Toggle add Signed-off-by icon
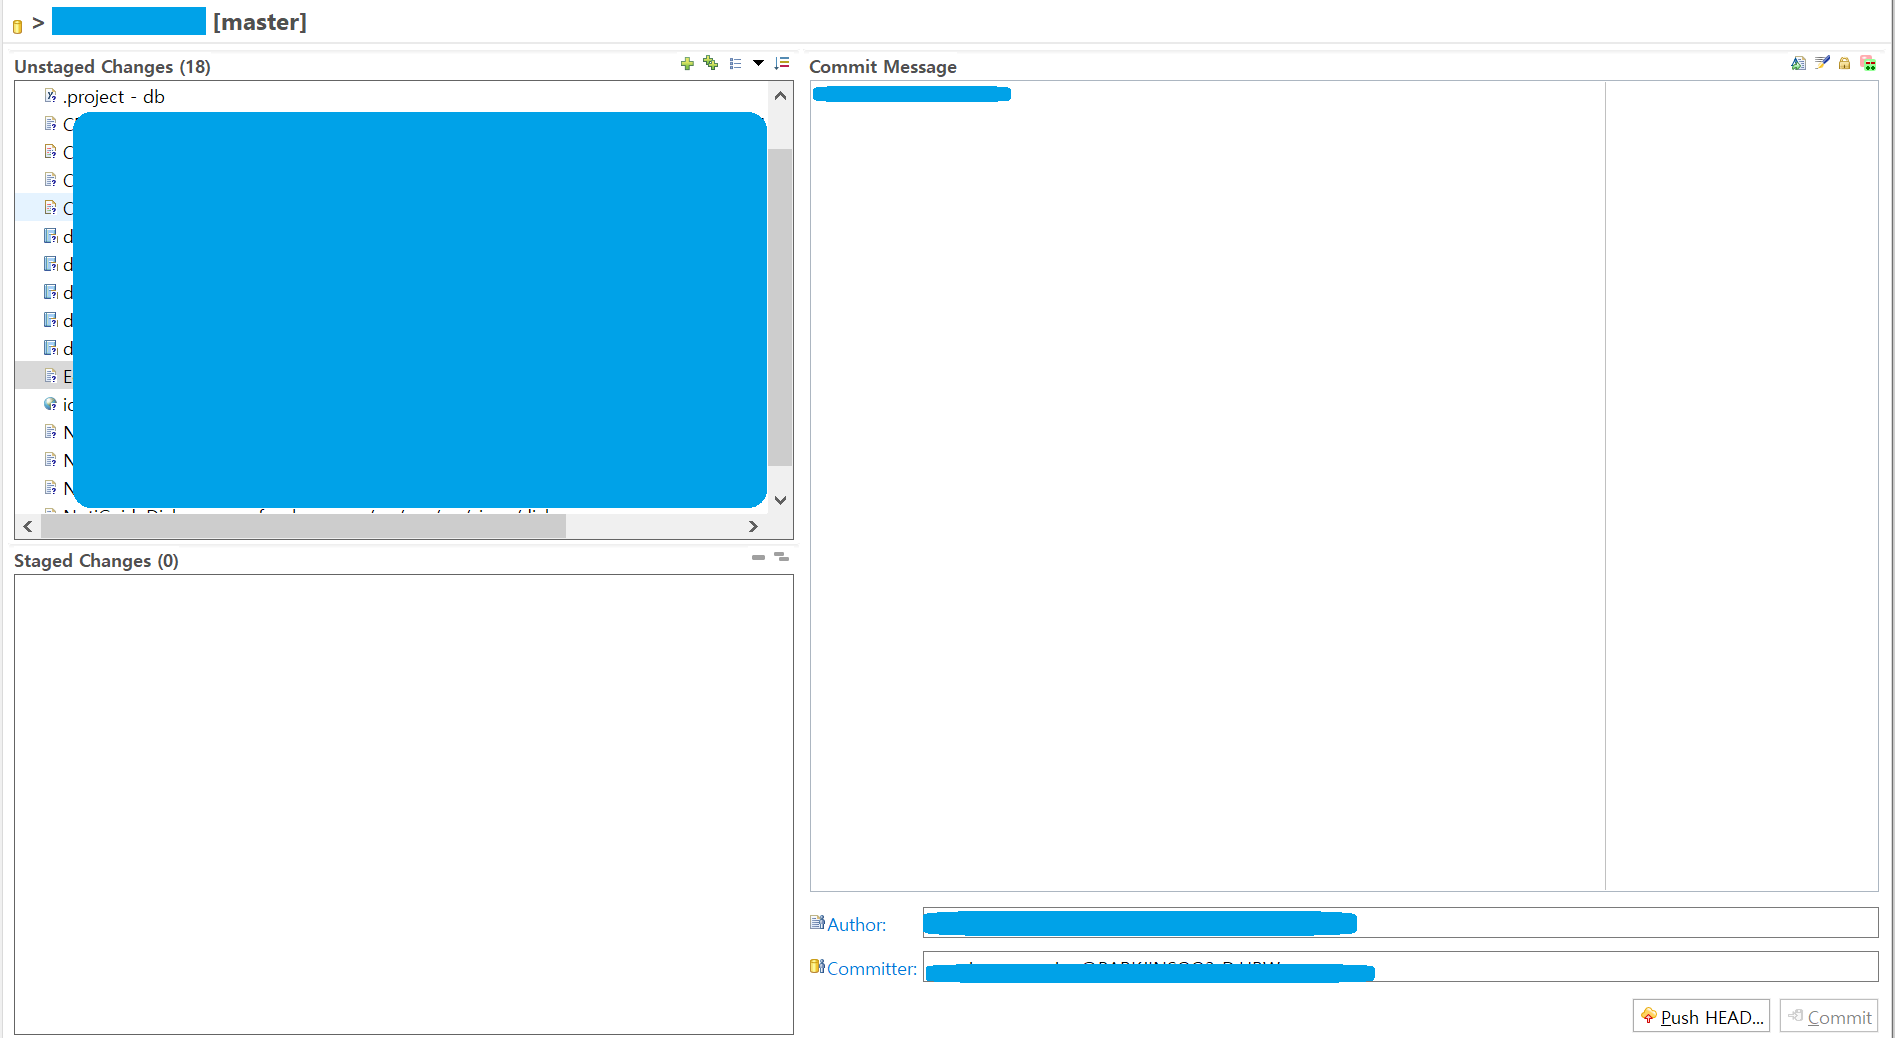The image size is (1895, 1038). [1822, 64]
